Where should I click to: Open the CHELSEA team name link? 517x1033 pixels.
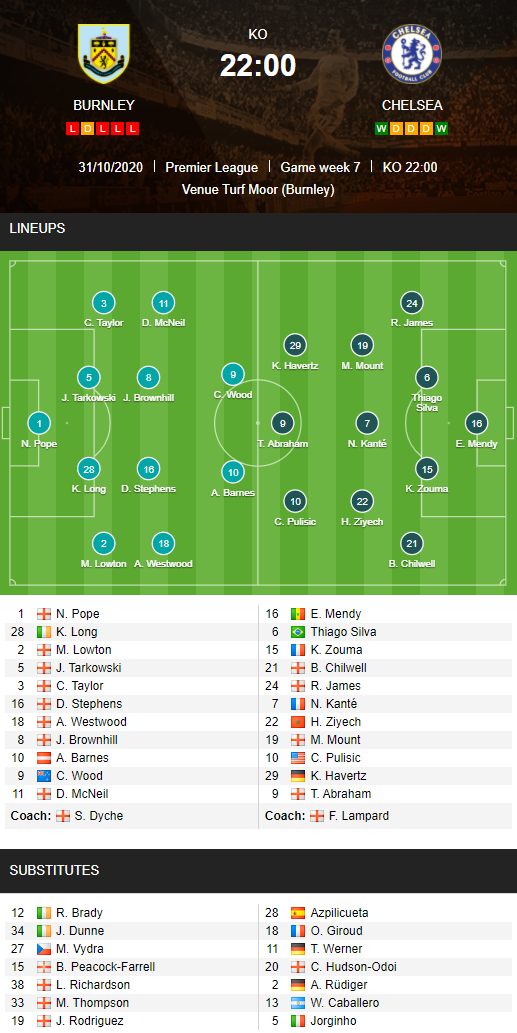tap(412, 105)
